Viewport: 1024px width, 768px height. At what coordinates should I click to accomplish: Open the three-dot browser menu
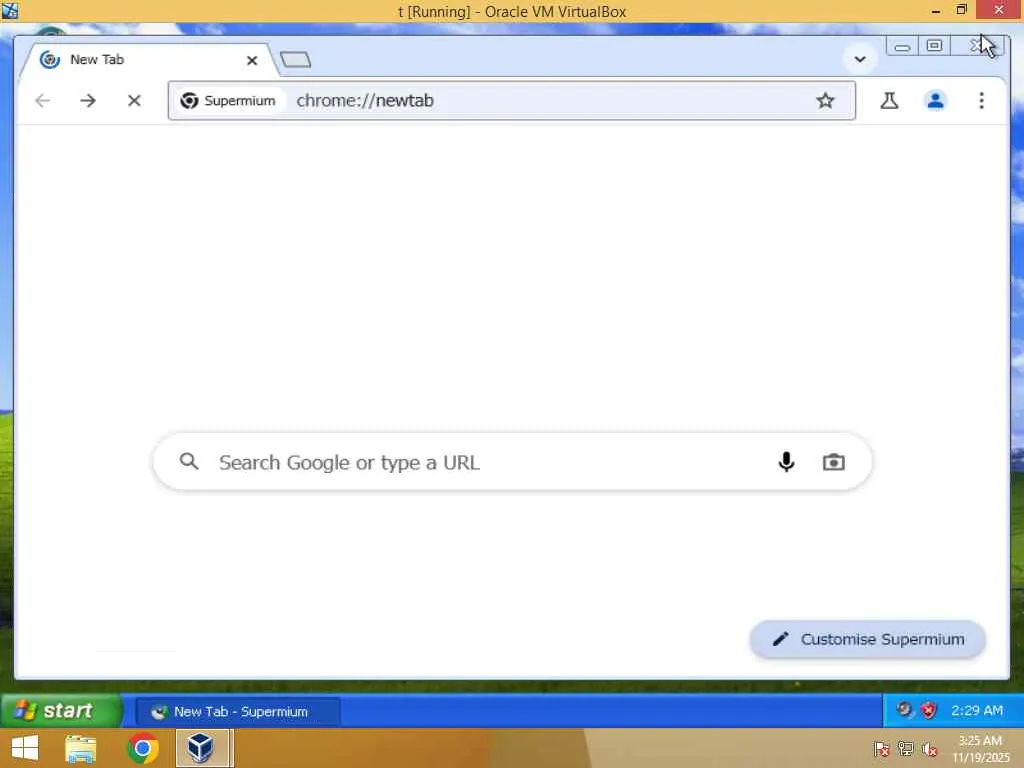[x=981, y=101]
